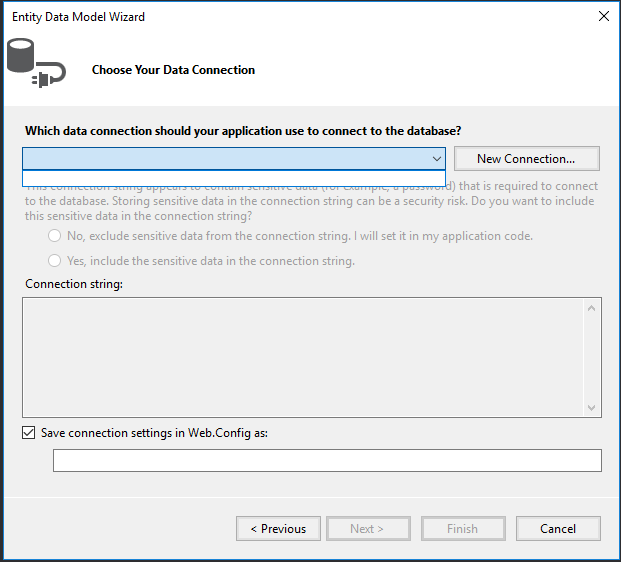Go back with the Previous button
Screen dimensions: 621x562
pos(278,529)
